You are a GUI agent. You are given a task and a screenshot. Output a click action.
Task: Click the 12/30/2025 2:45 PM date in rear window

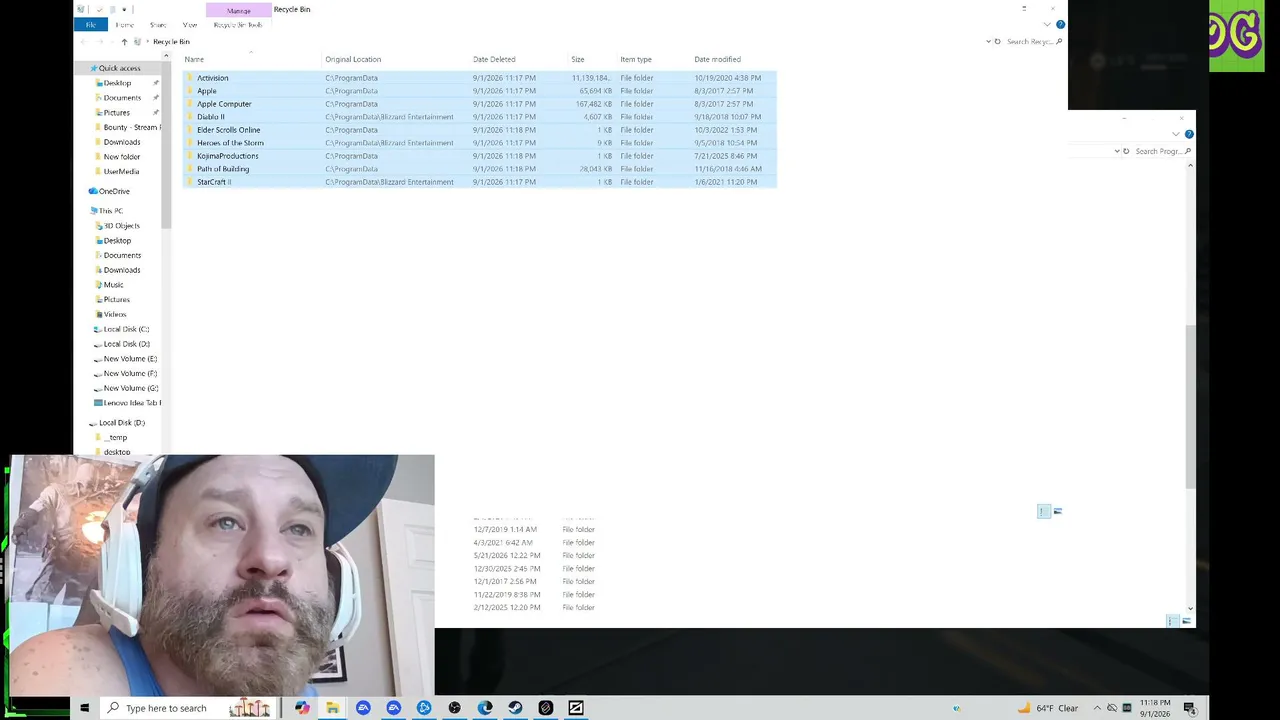[x=507, y=569]
